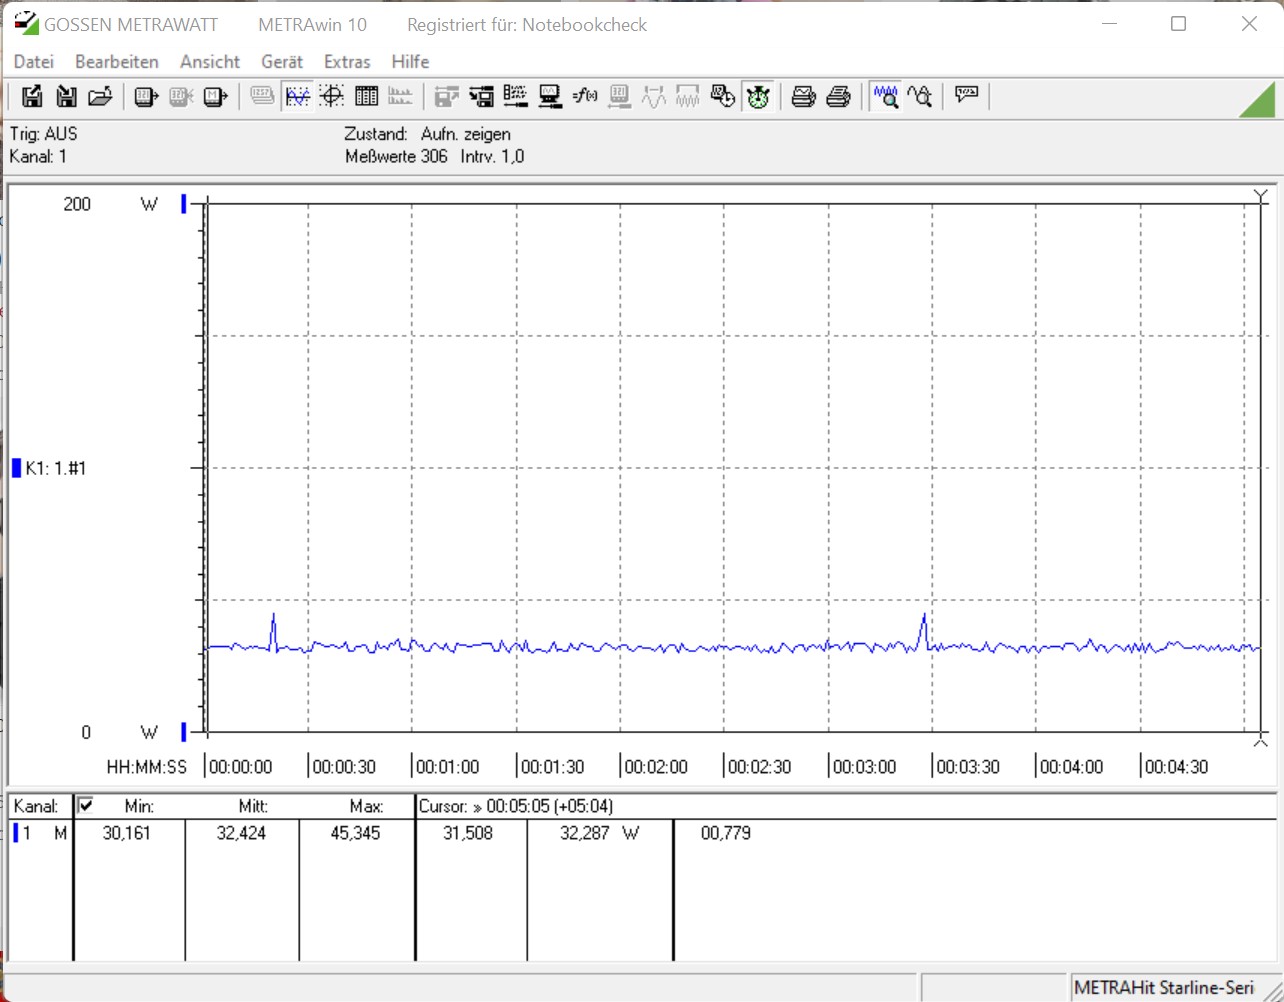The image size is (1284, 1002).
Task: Click the print chart icon
Action: click(x=804, y=97)
